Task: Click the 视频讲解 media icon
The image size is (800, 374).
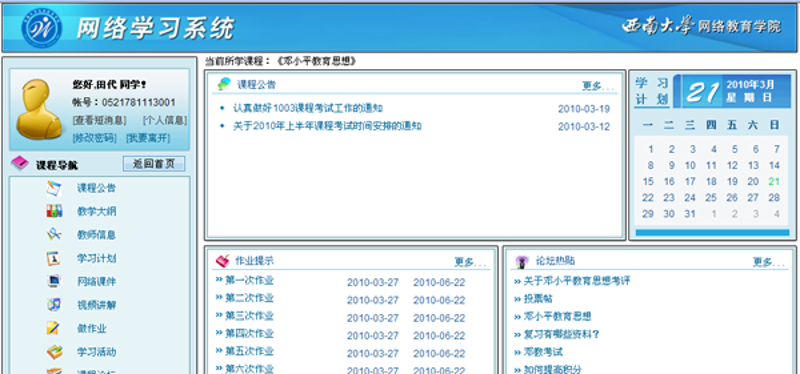Action: click(x=54, y=305)
